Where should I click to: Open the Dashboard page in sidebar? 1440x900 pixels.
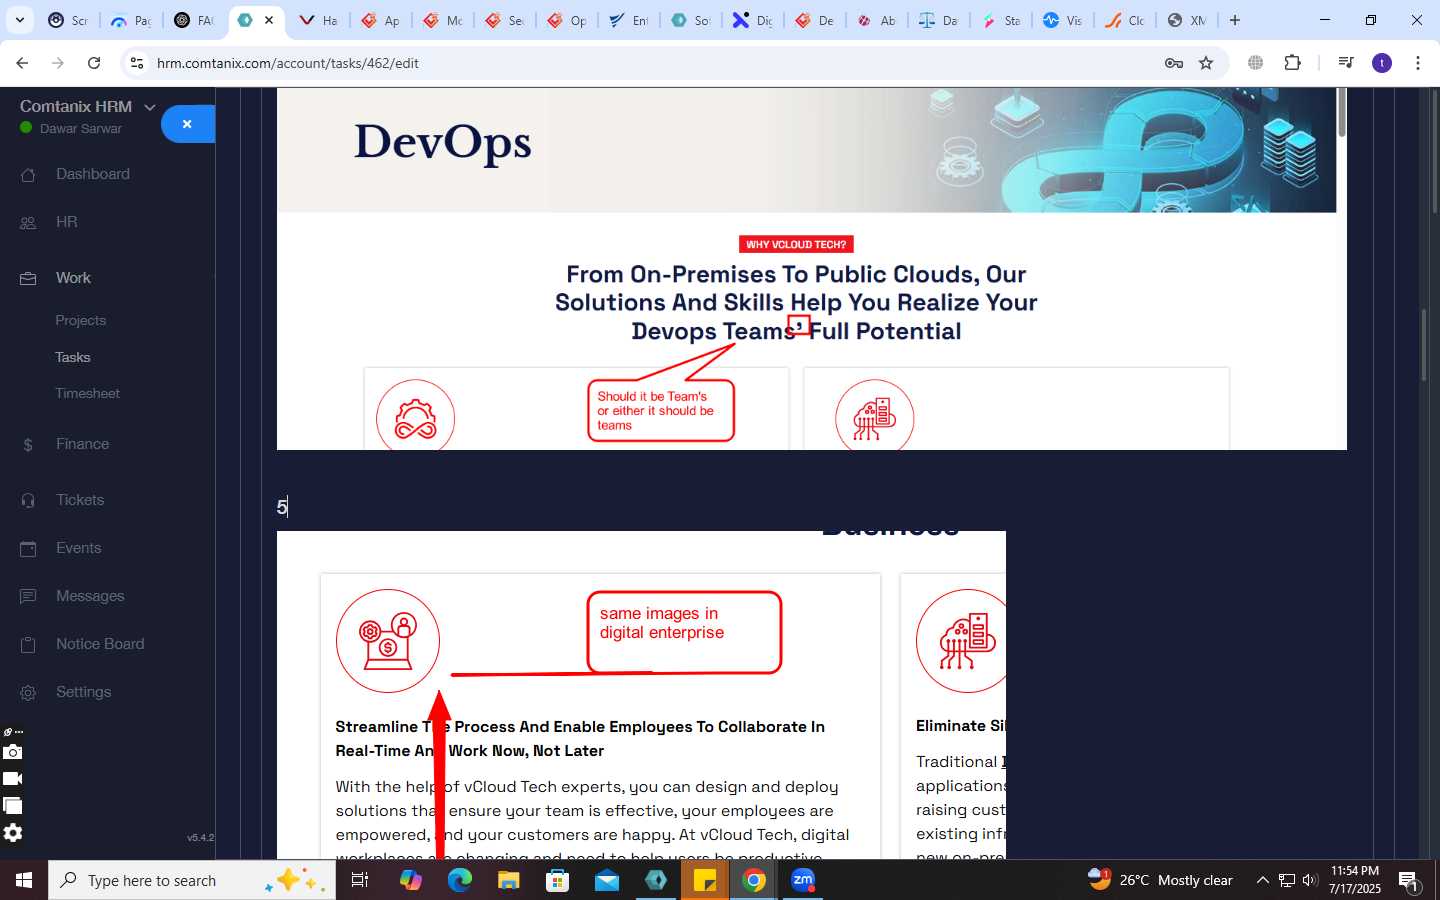[x=92, y=174]
